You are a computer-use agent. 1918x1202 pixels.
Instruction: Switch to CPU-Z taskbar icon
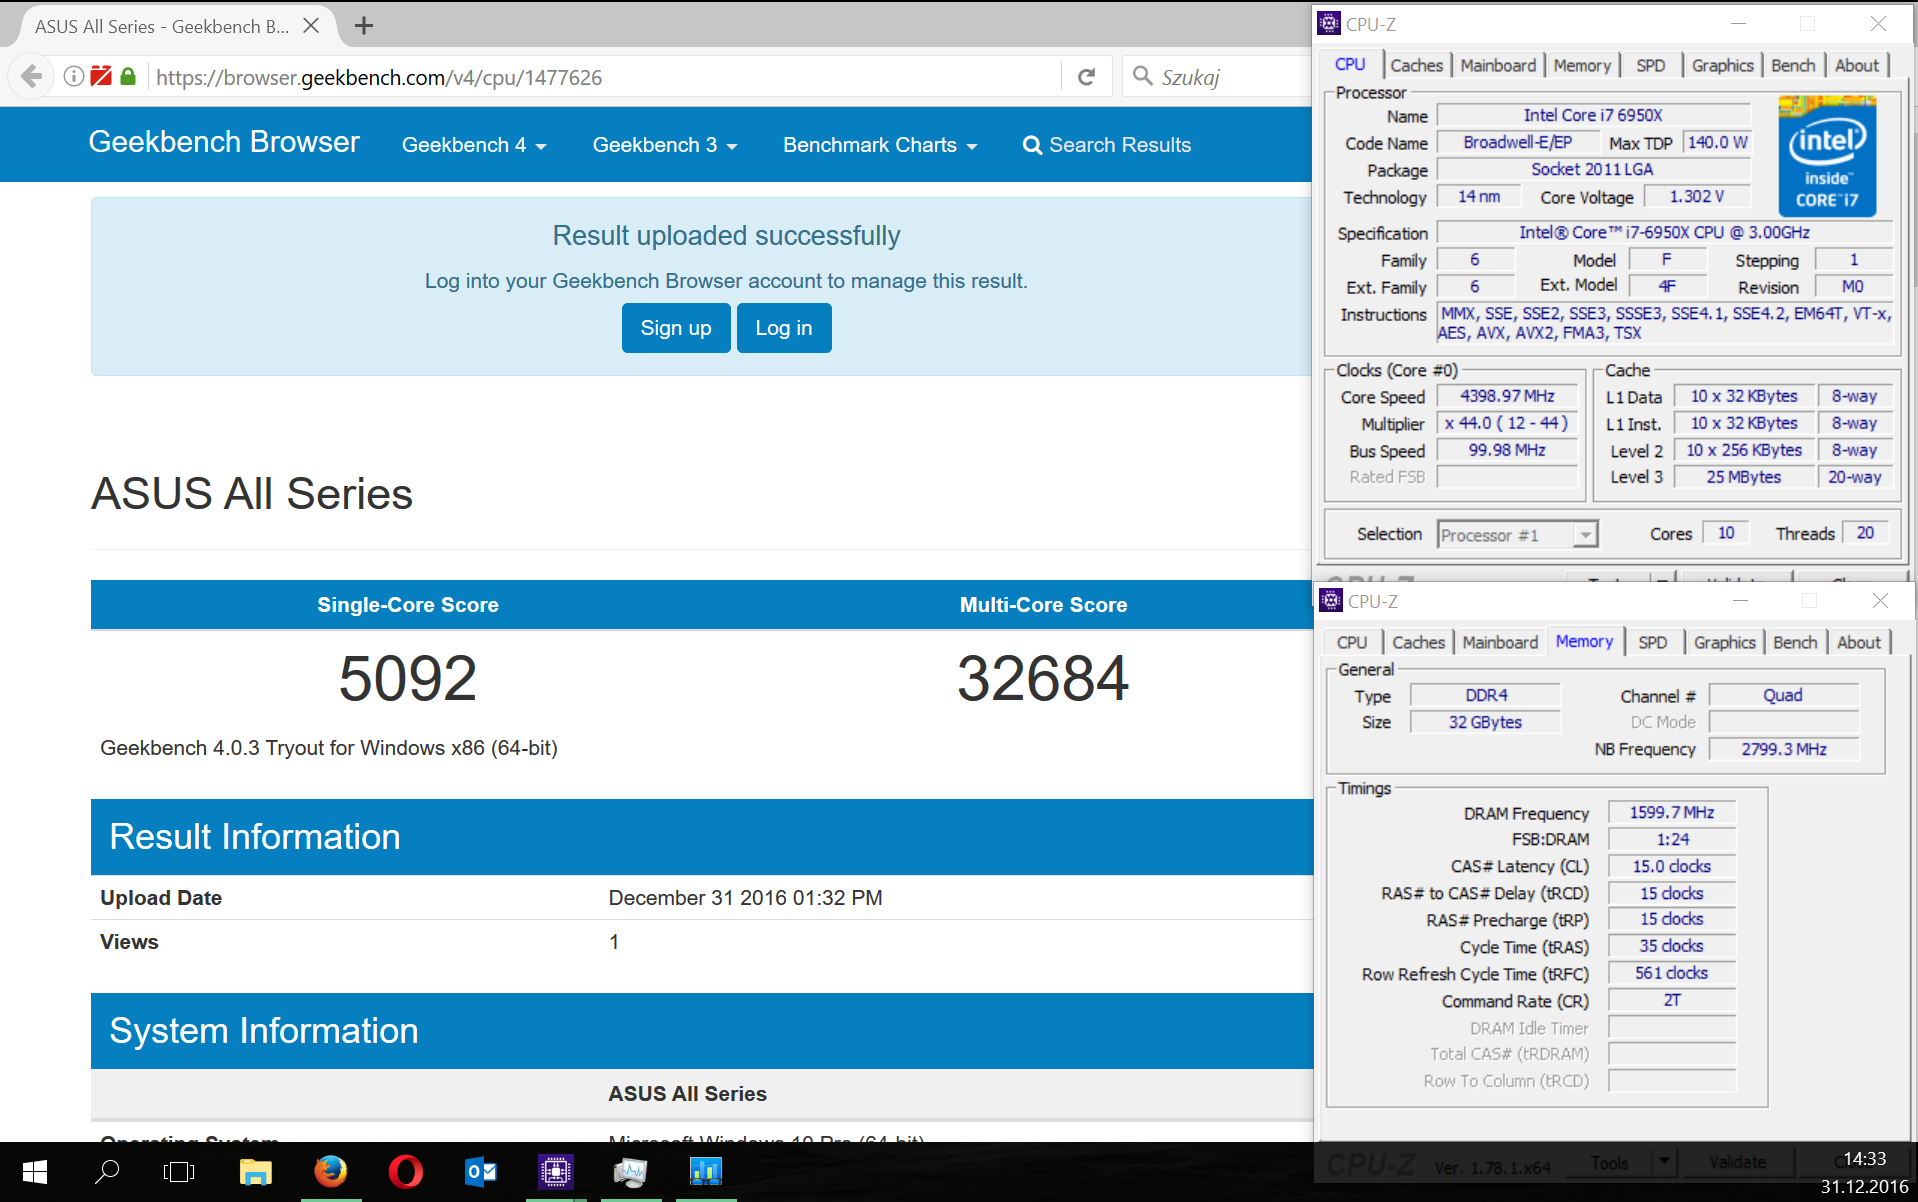pyautogui.click(x=555, y=1172)
